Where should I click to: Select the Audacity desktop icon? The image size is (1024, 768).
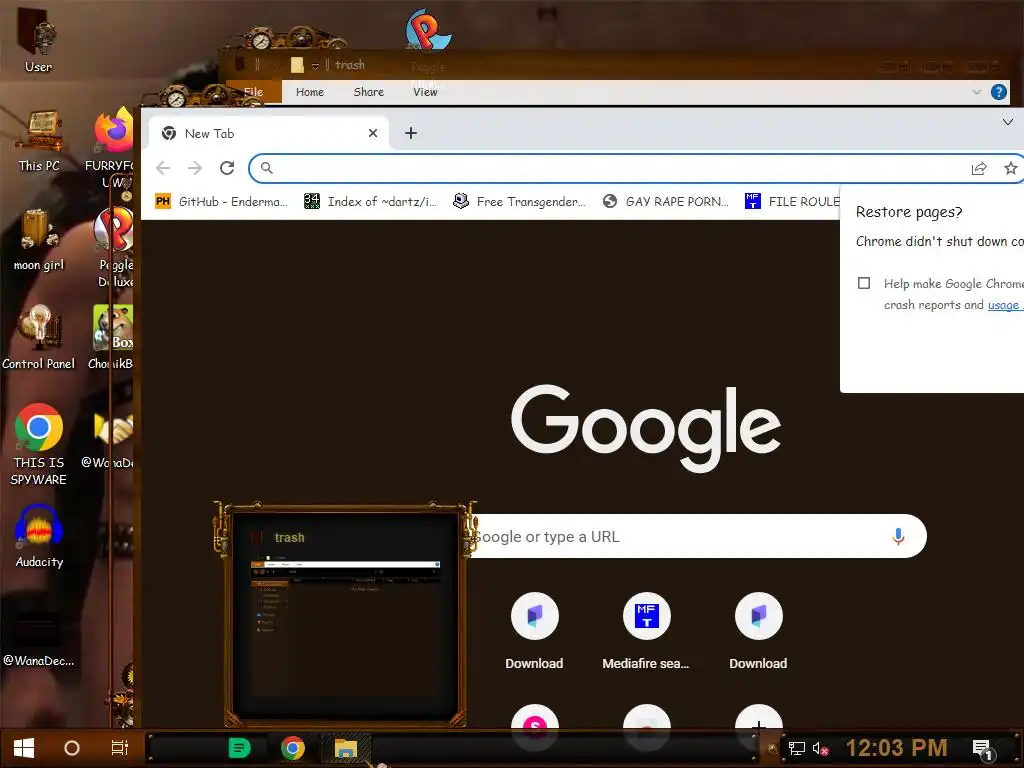39,537
